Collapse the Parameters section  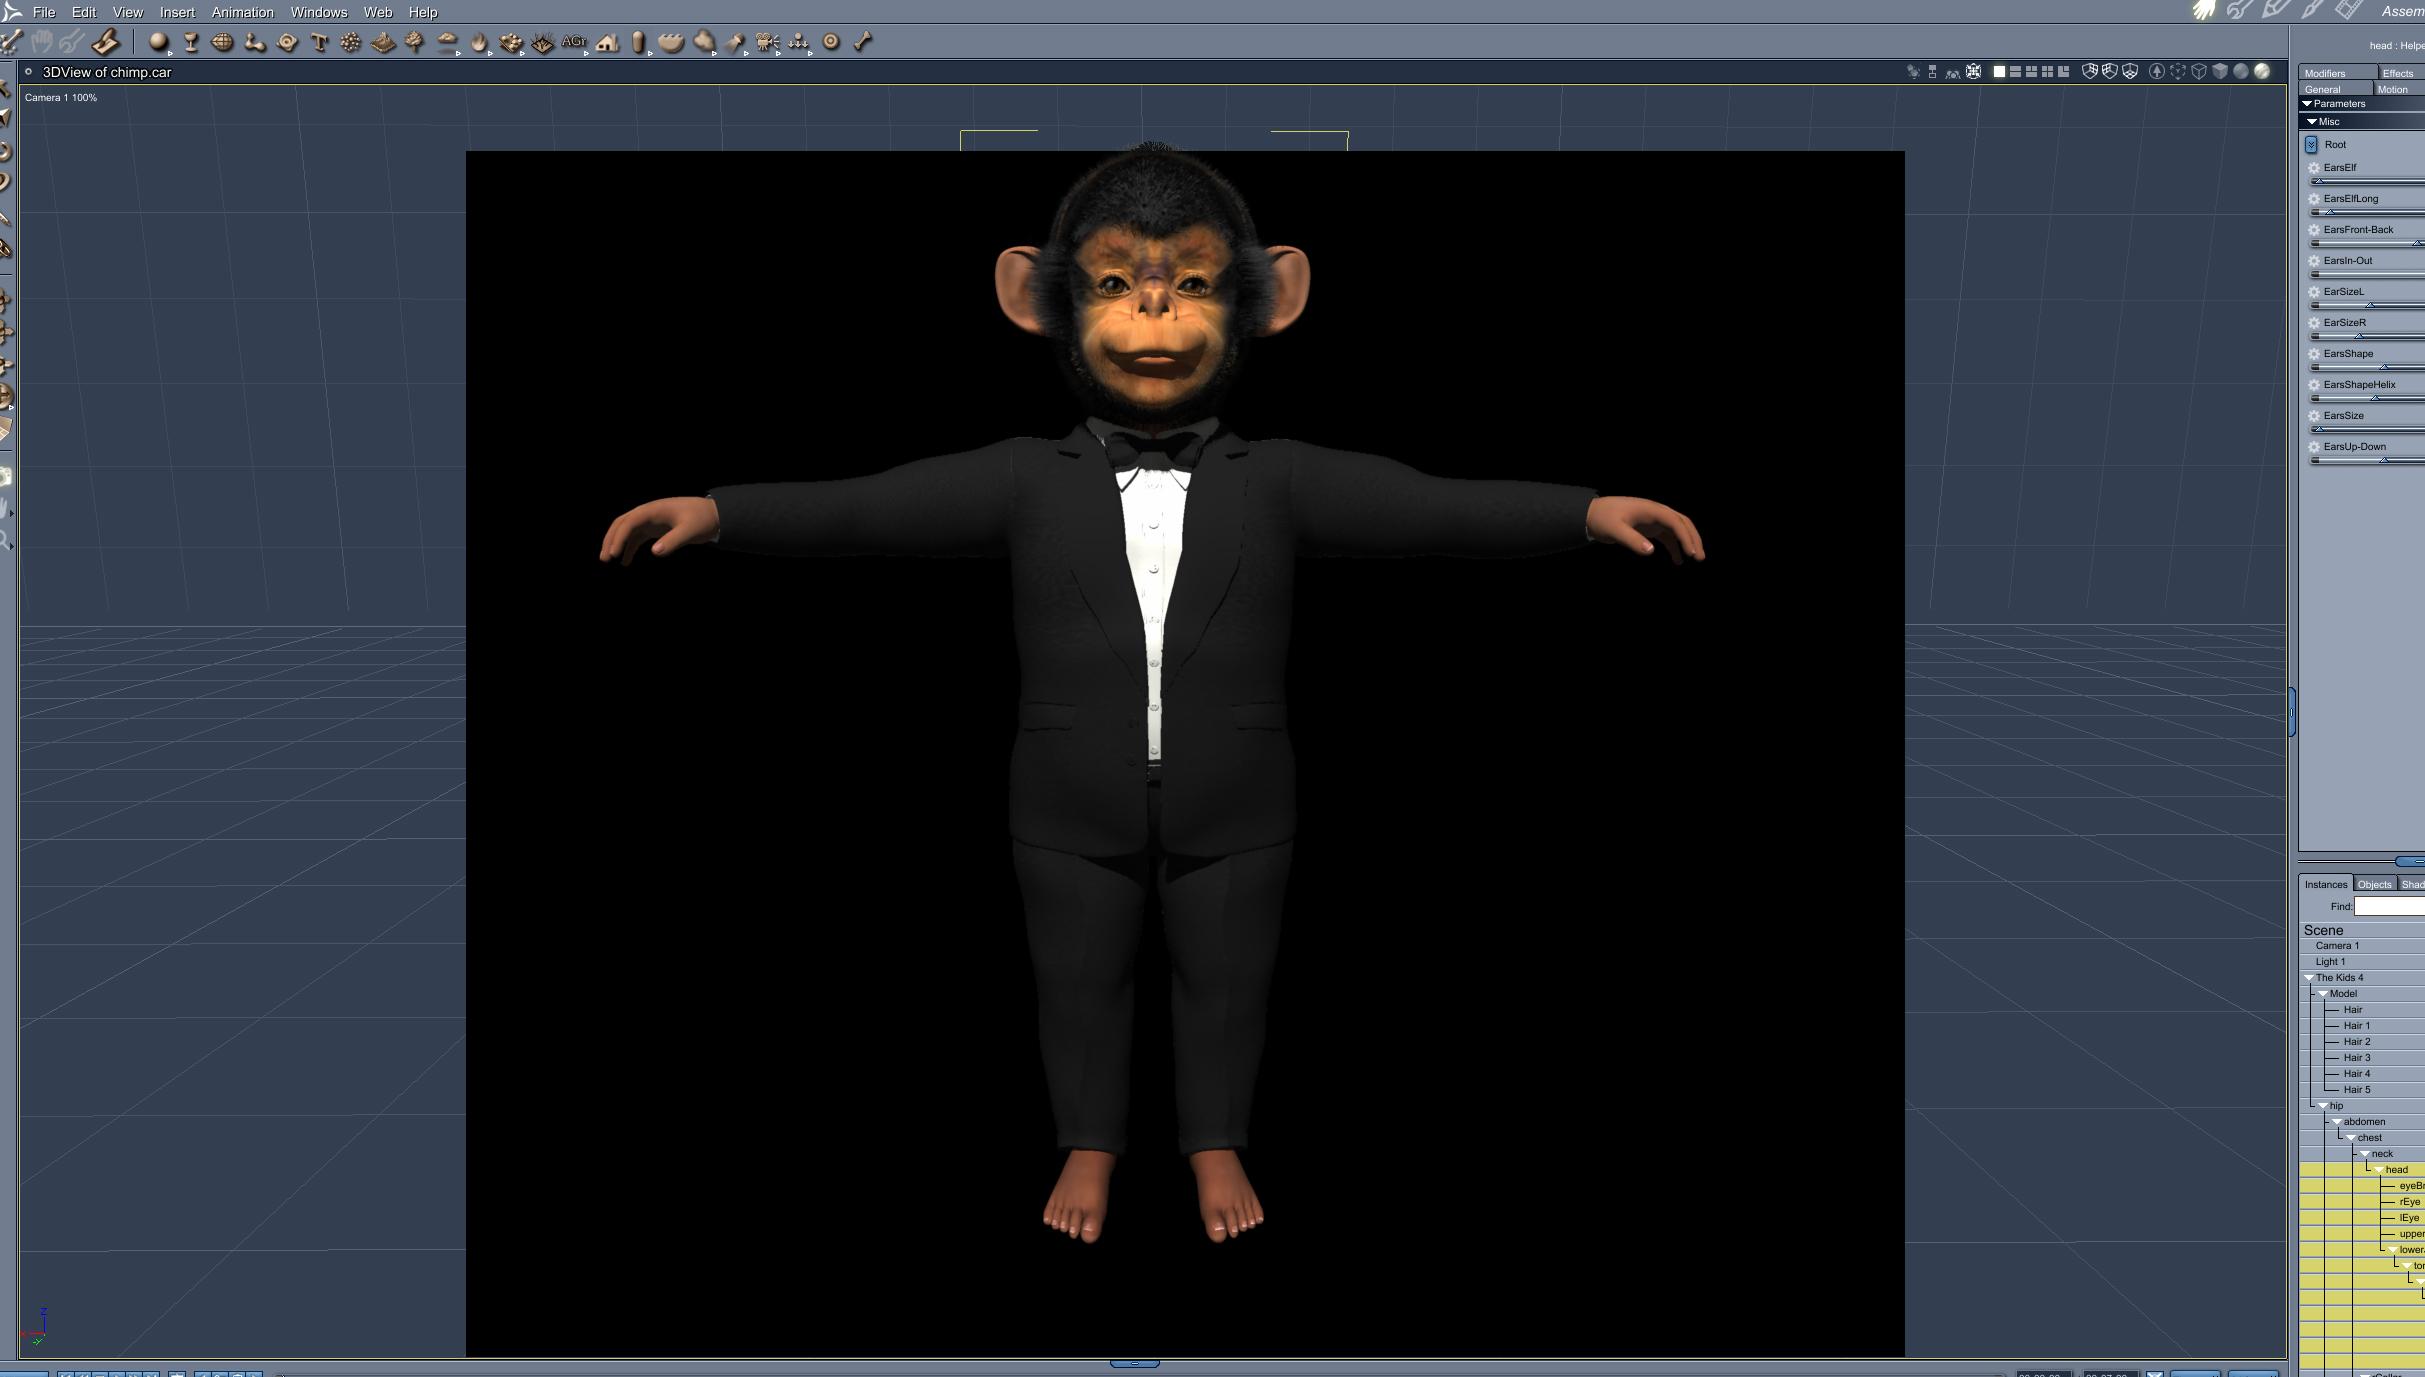(x=2308, y=104)
